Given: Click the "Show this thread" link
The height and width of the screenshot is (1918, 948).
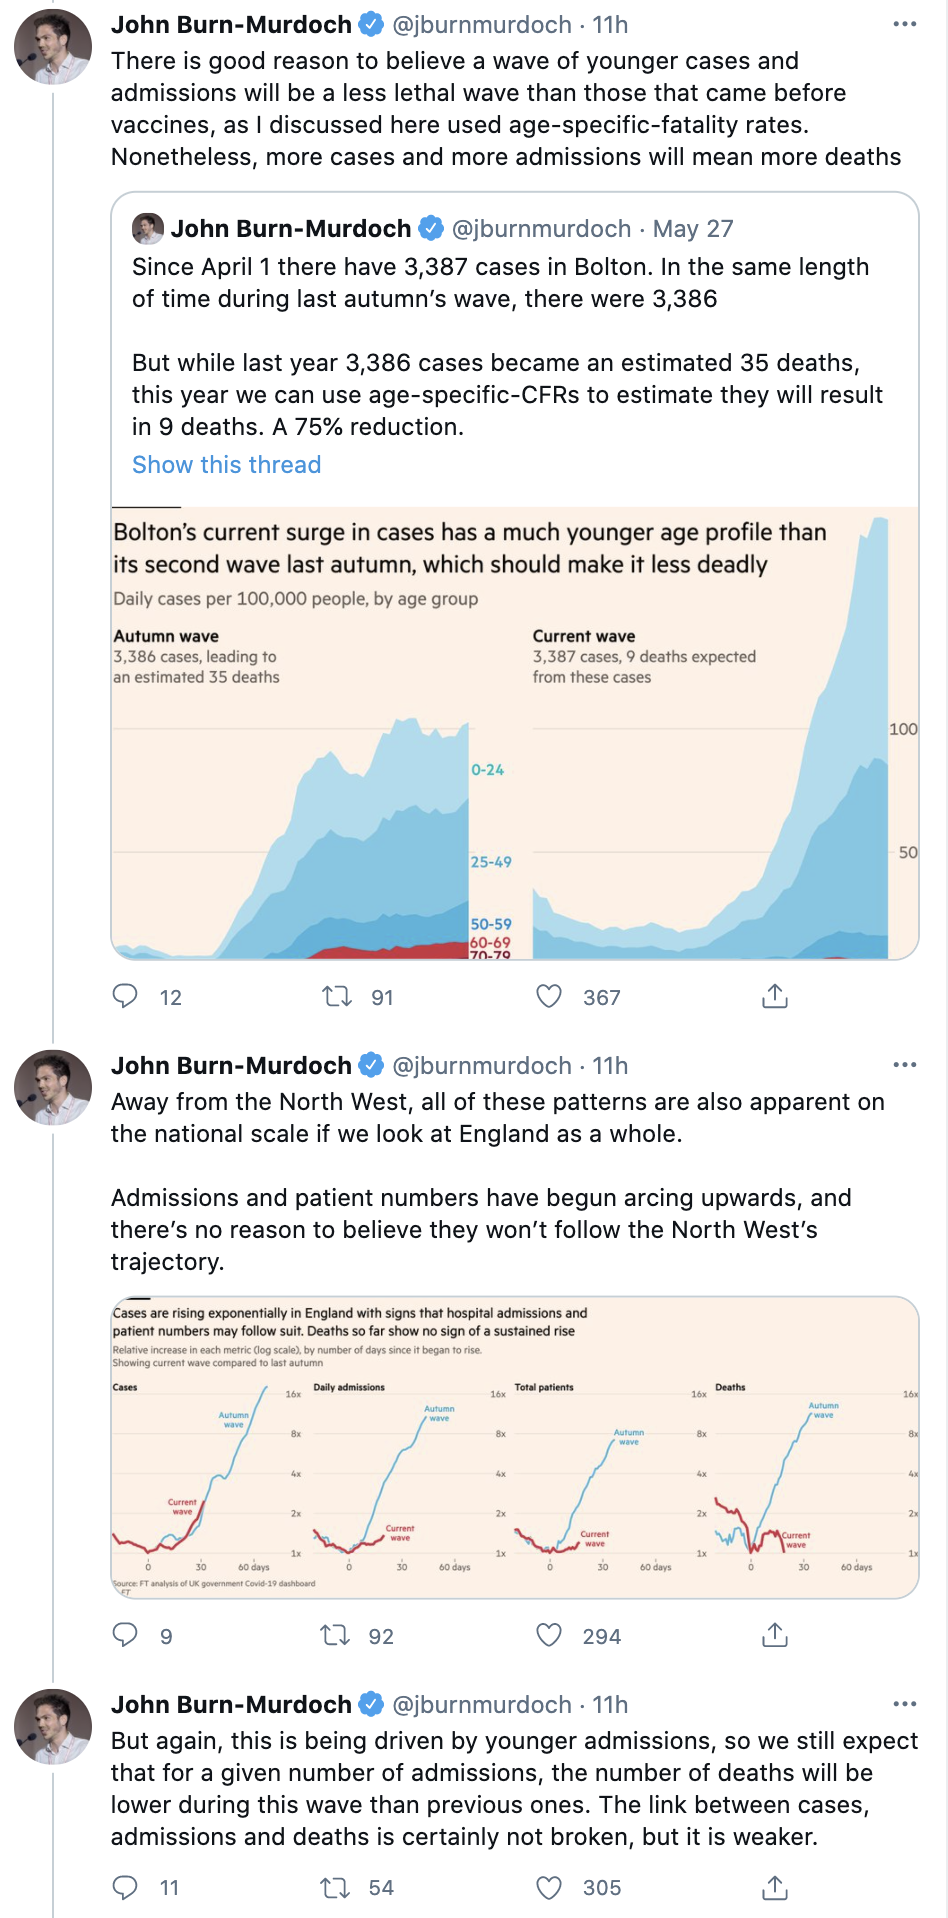Looking at the screenshot, I should [x=227, y=465].
